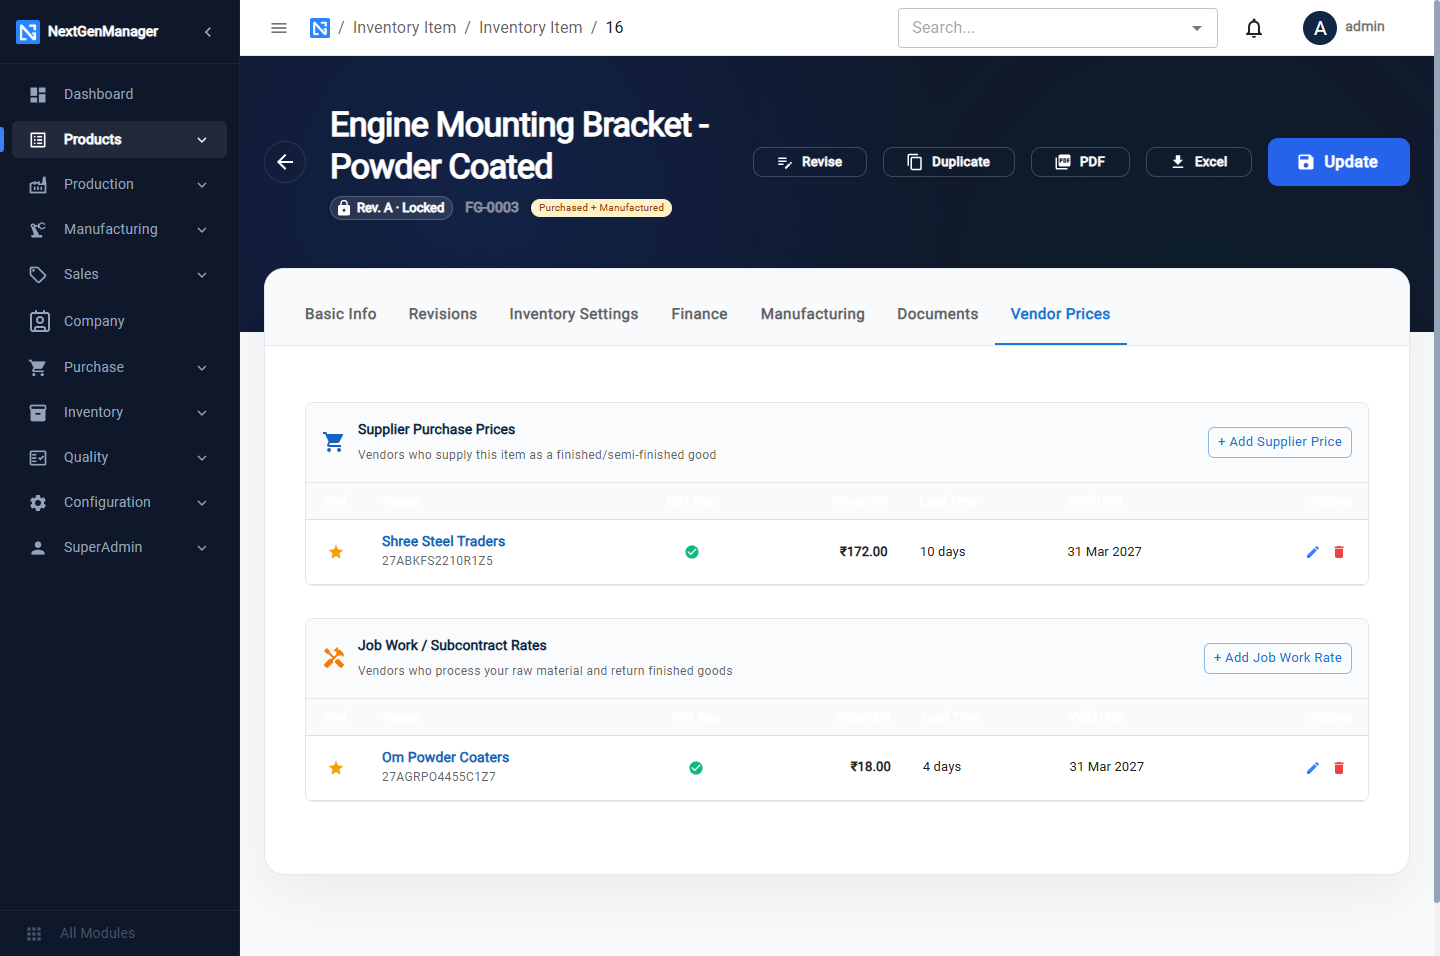Screen dimensions: 1440x956
Task: Switch to the Inventory Settings tab
Action: (x=574, y=314)
